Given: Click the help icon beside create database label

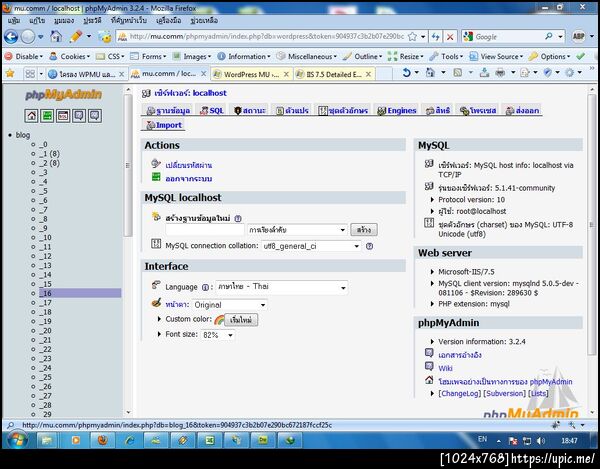Looking at the screenshot, I should click(238, 218).
